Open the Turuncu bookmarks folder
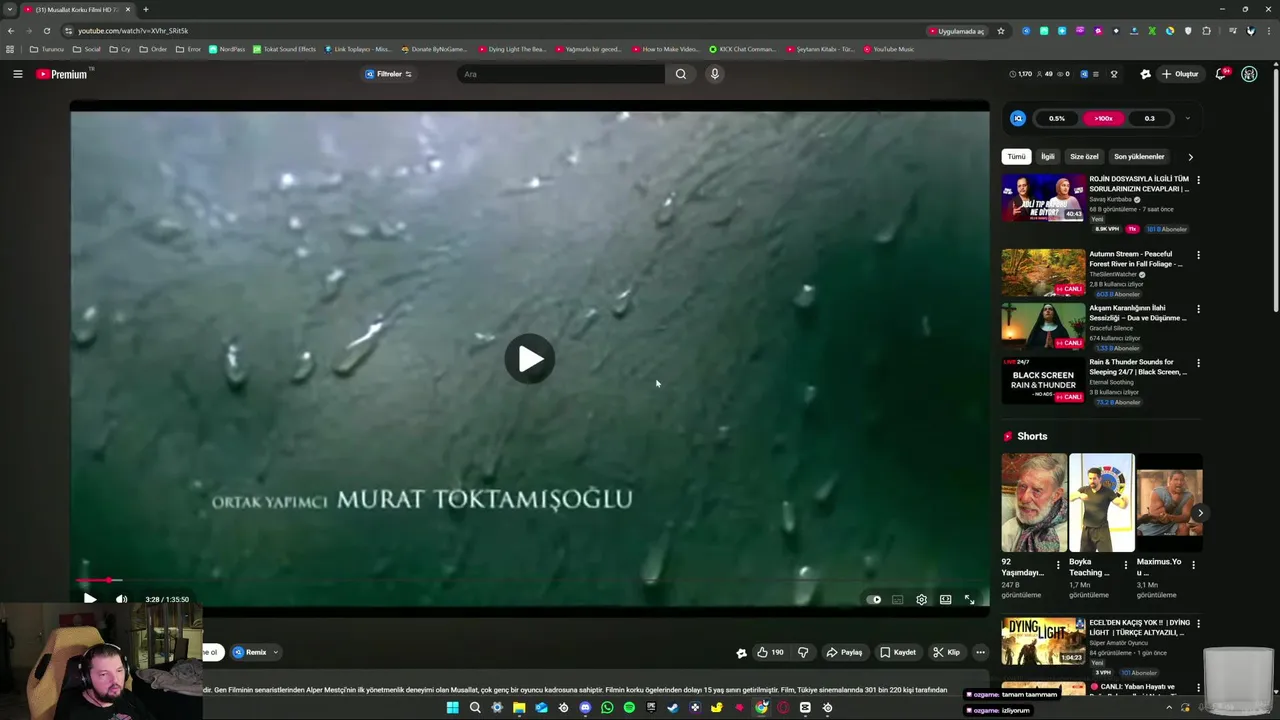This screenshot has width=1280, height=720. [47, 49]
